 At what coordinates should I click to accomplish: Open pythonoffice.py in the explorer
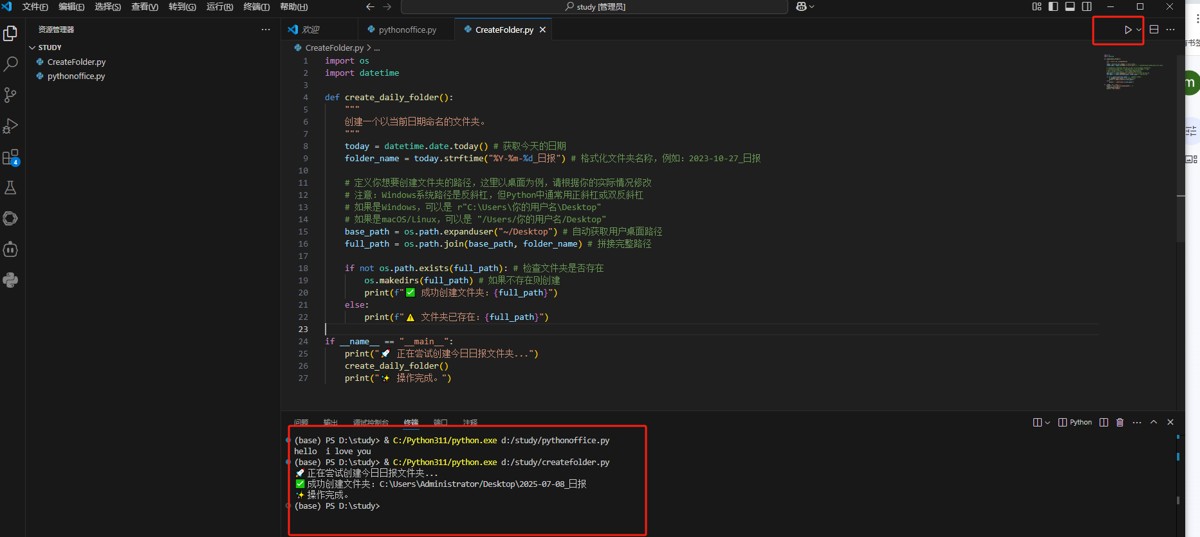pos(76,76)
